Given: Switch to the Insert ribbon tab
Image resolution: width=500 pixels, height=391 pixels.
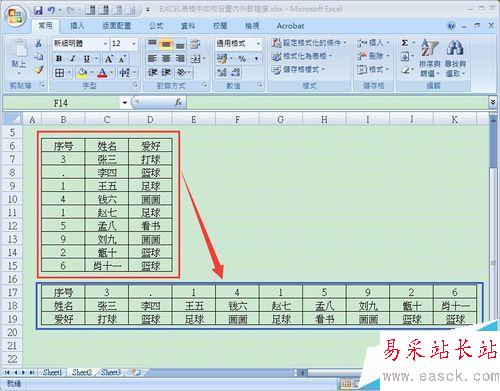Looking at the screenshot, I should pyautogui.click(x=77, y=26).
